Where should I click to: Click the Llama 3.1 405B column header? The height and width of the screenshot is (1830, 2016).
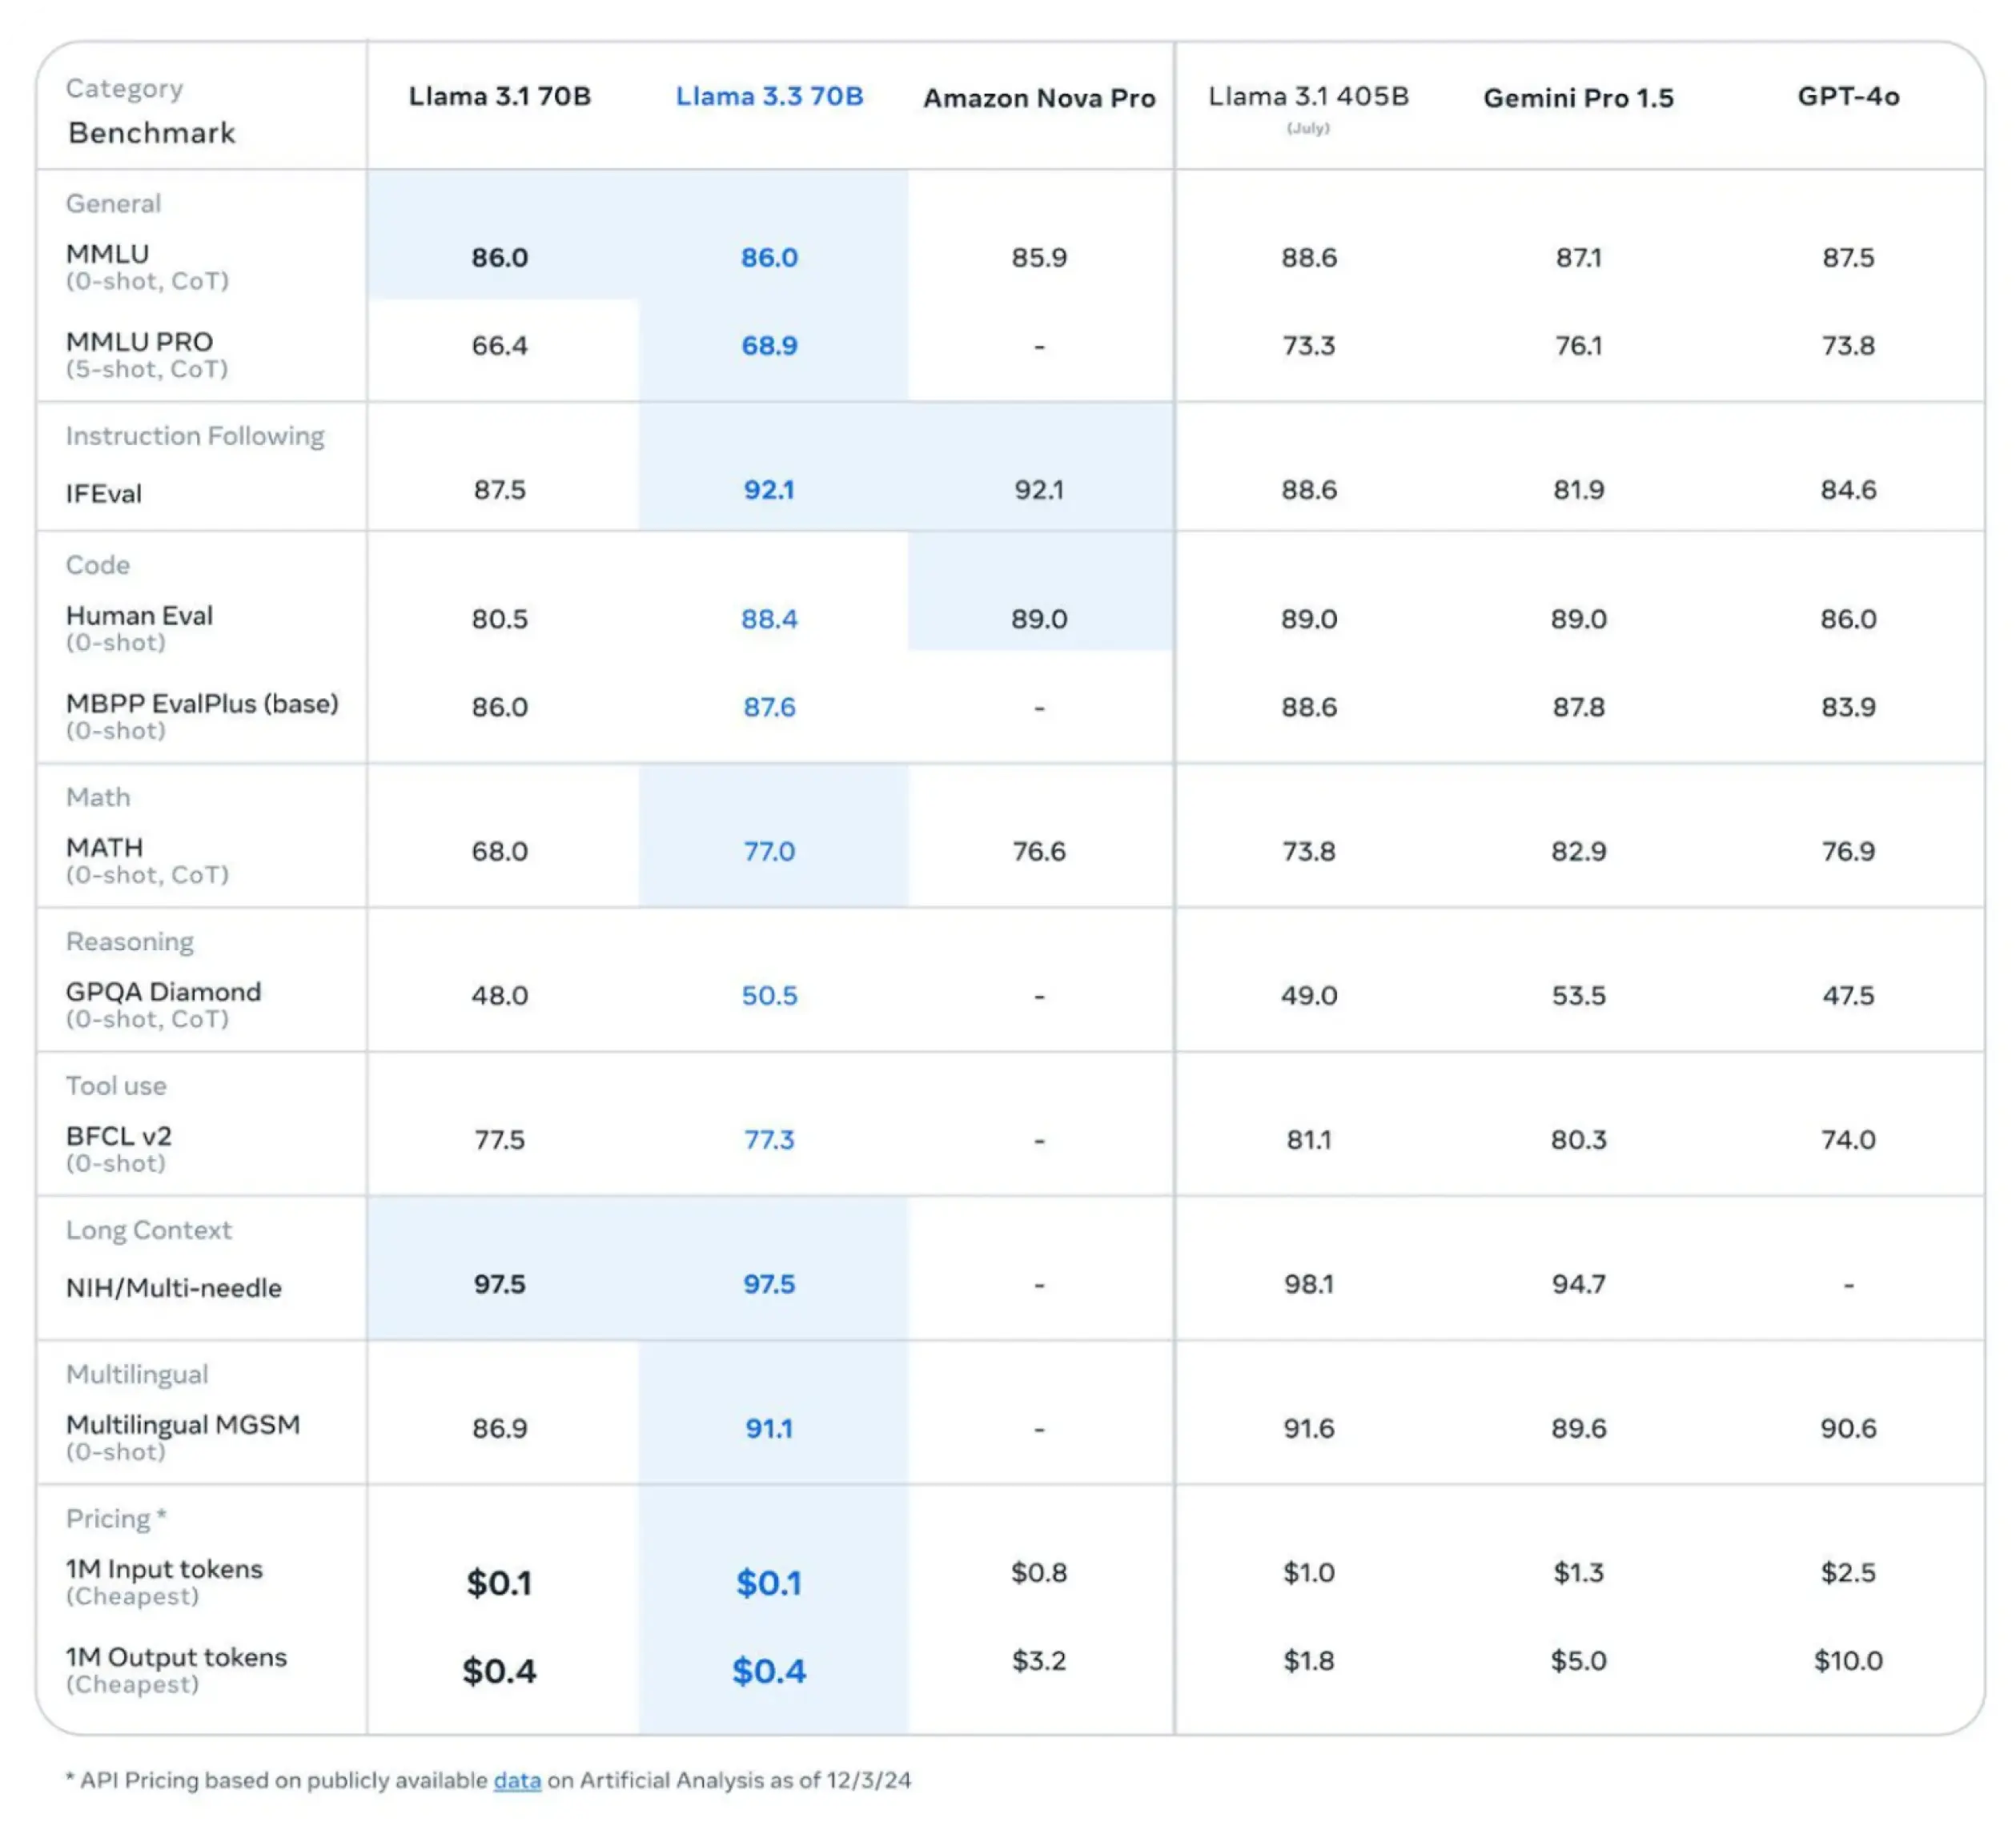pos(1308,96)
